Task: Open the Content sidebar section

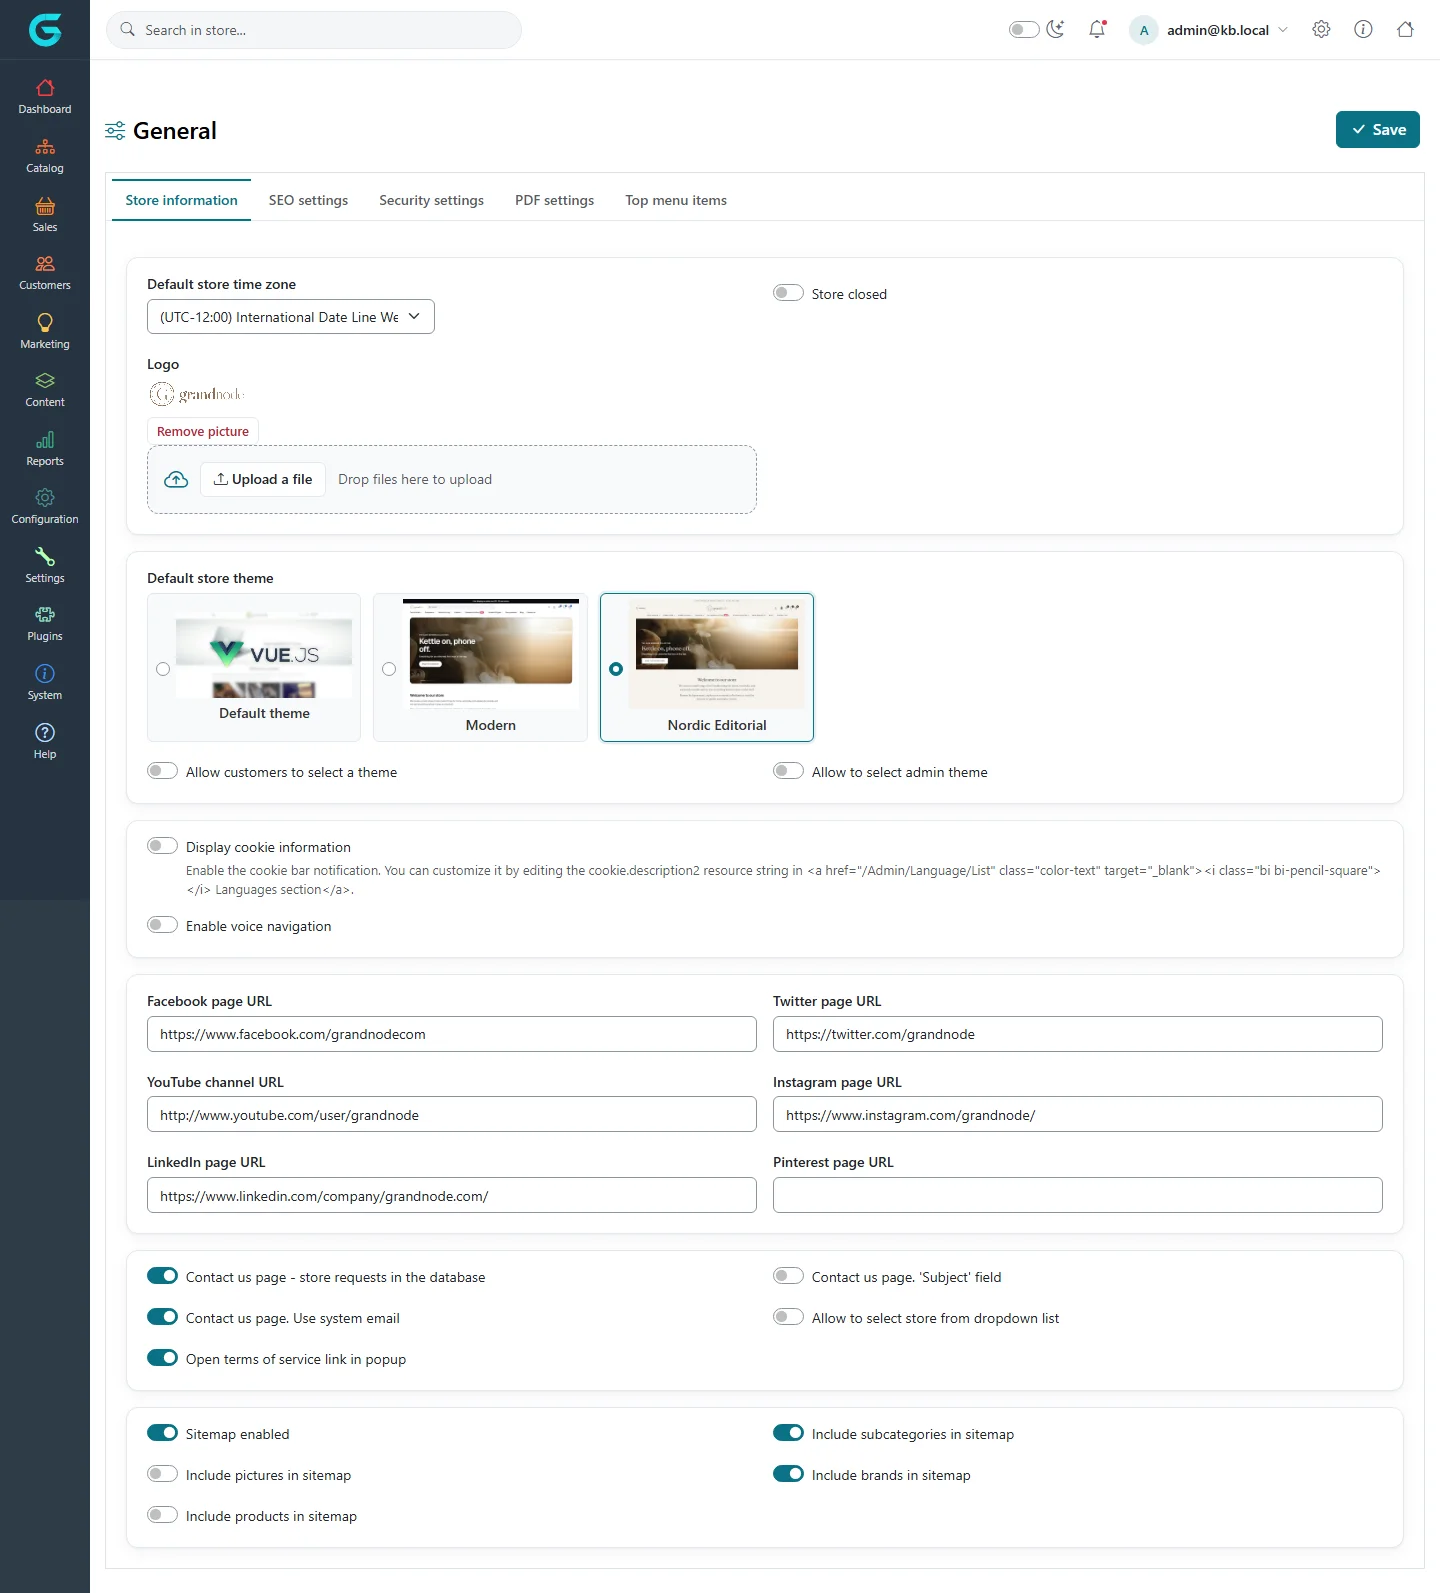Action: pyautogui.click(x=45, y=390)
